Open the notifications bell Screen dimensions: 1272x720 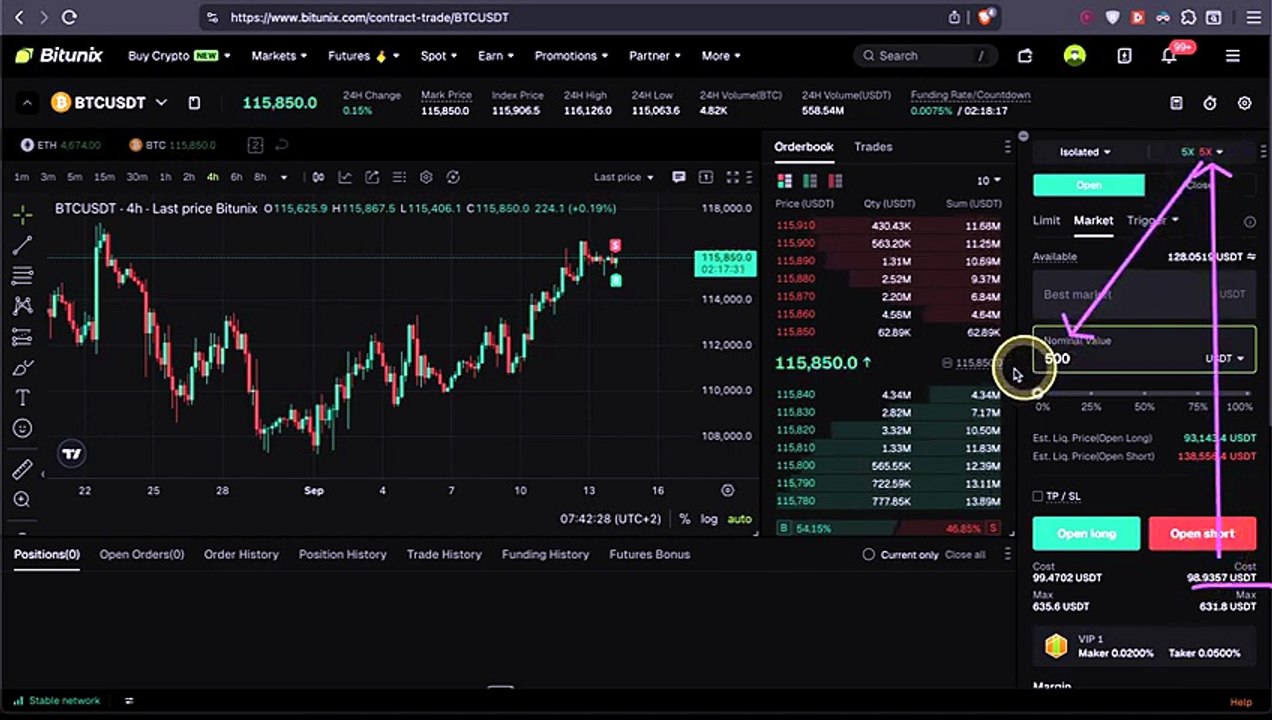click(1169, 56)
